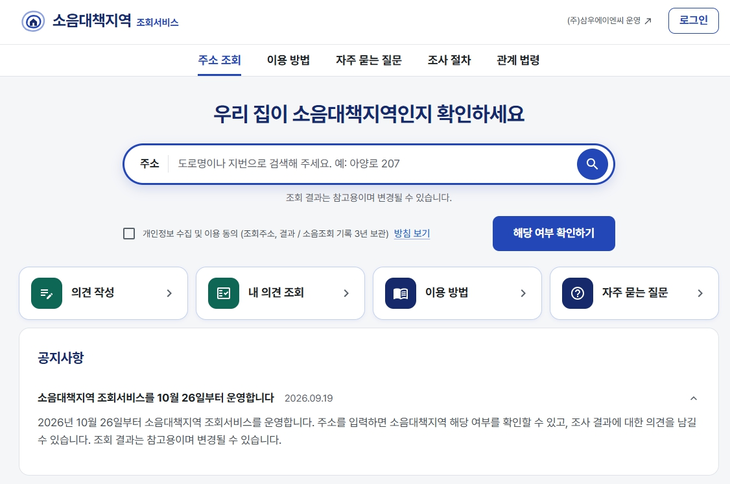The width and height of the screenshot is (730, 484).
Task: Click the 공지사항 heading
Action: coord(61,357)
